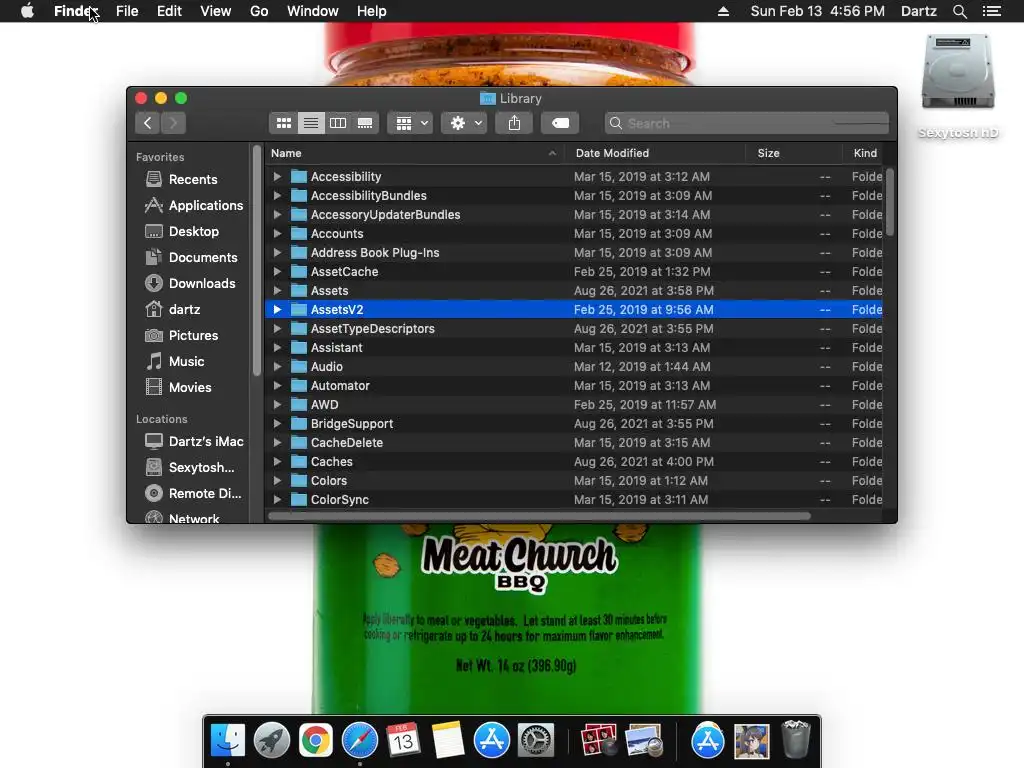Select the AssetTypeDescriptors folder row
The height and width of the screenshot is (768, 1024).
[x=574, y=328]
